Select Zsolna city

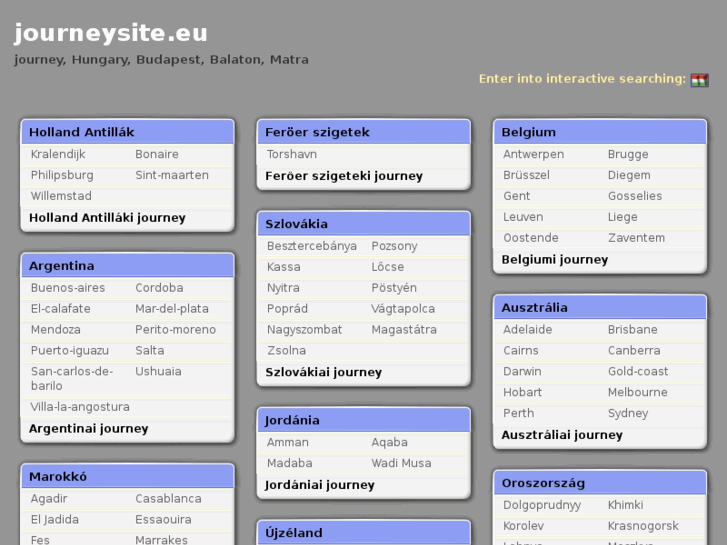[287, 350]
